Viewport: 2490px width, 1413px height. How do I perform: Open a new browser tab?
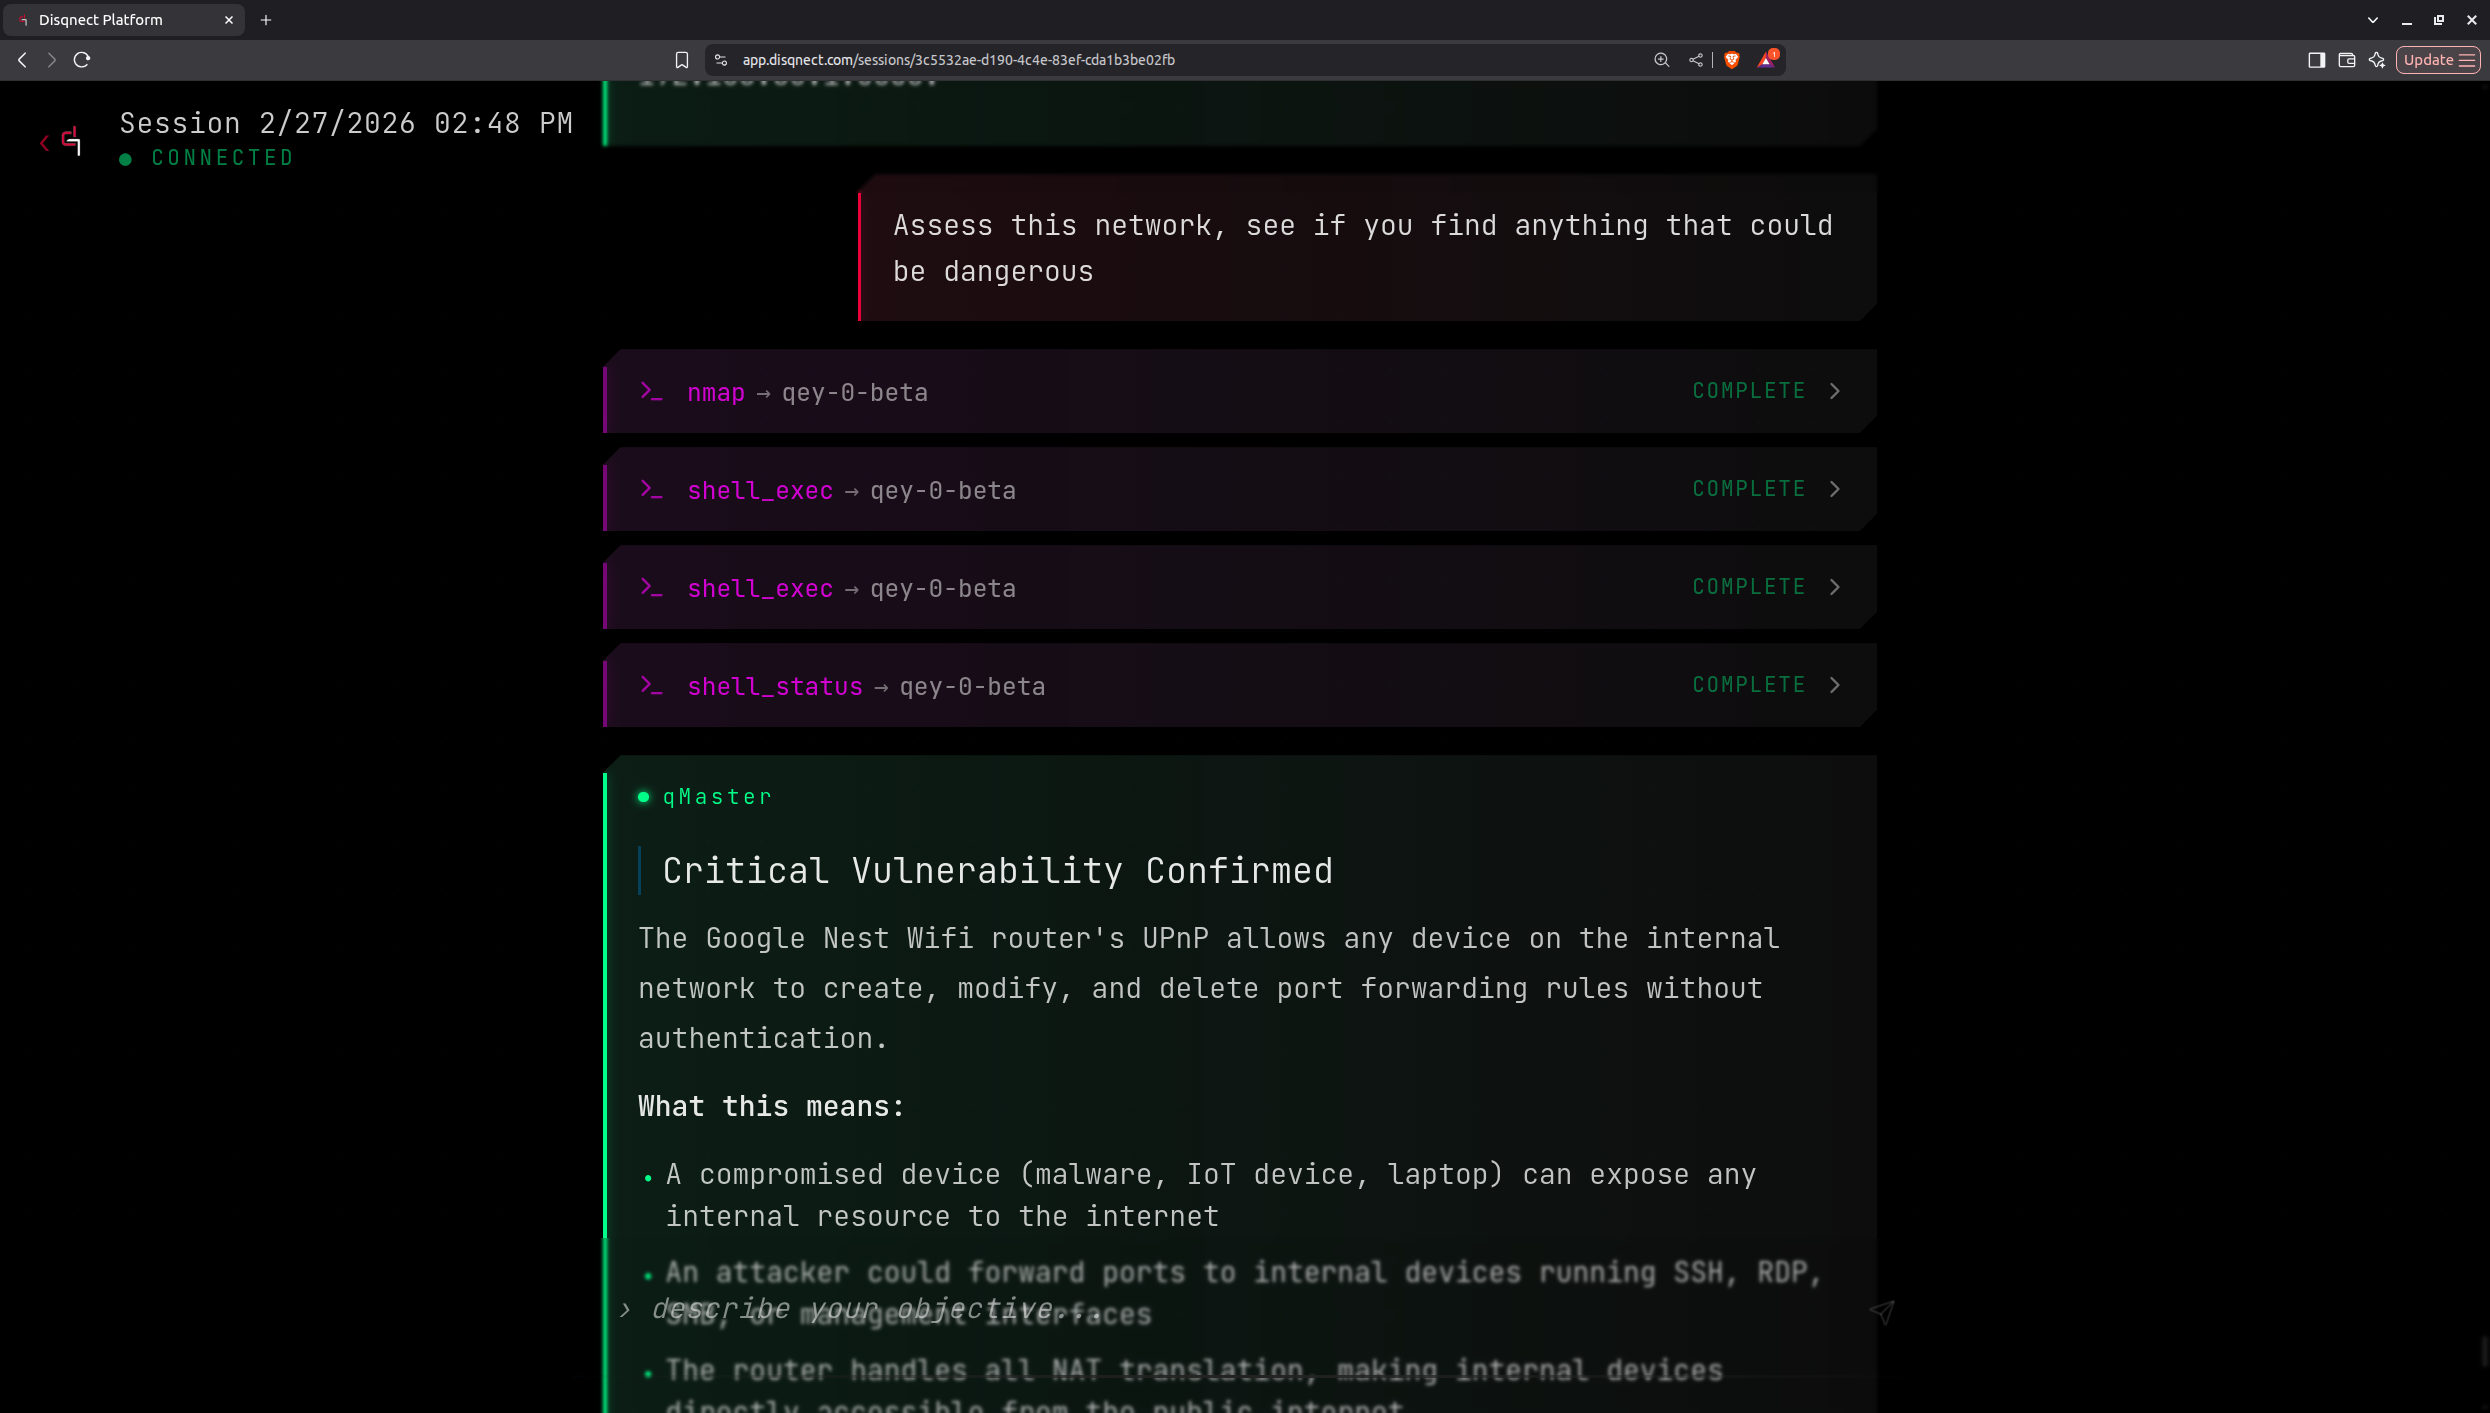click(x=266, y=20)
